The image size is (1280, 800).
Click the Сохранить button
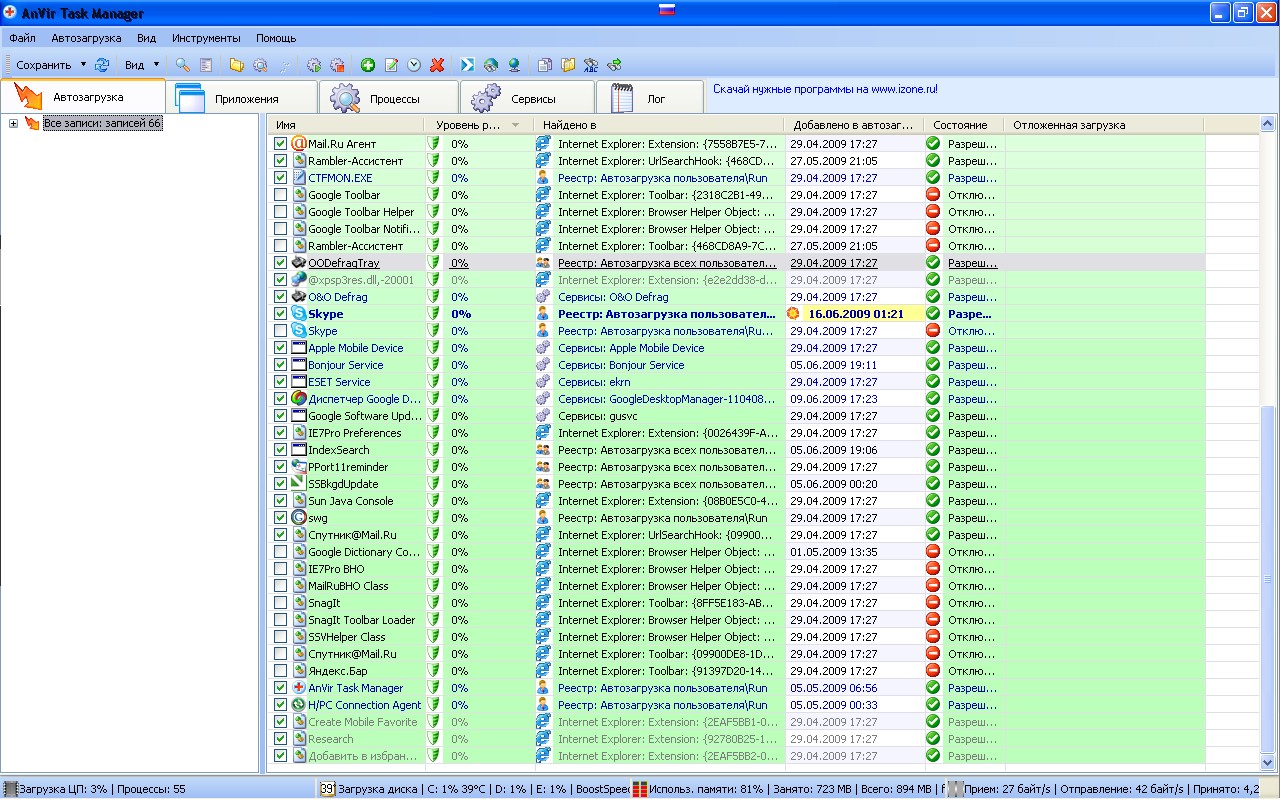[44, 65]
